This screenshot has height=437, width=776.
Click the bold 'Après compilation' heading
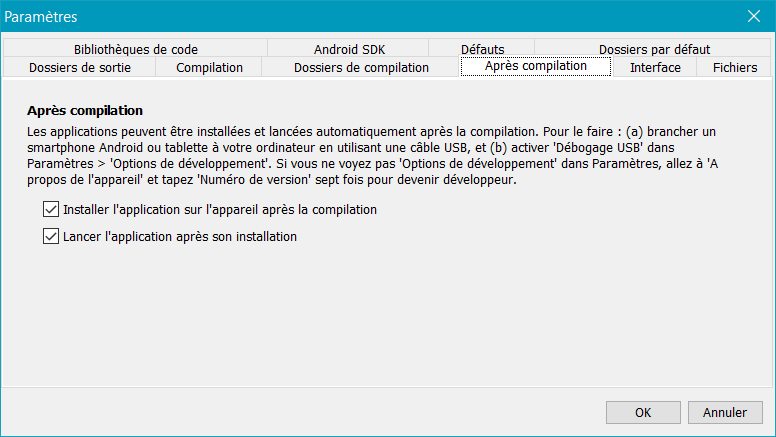pos(85,110)
